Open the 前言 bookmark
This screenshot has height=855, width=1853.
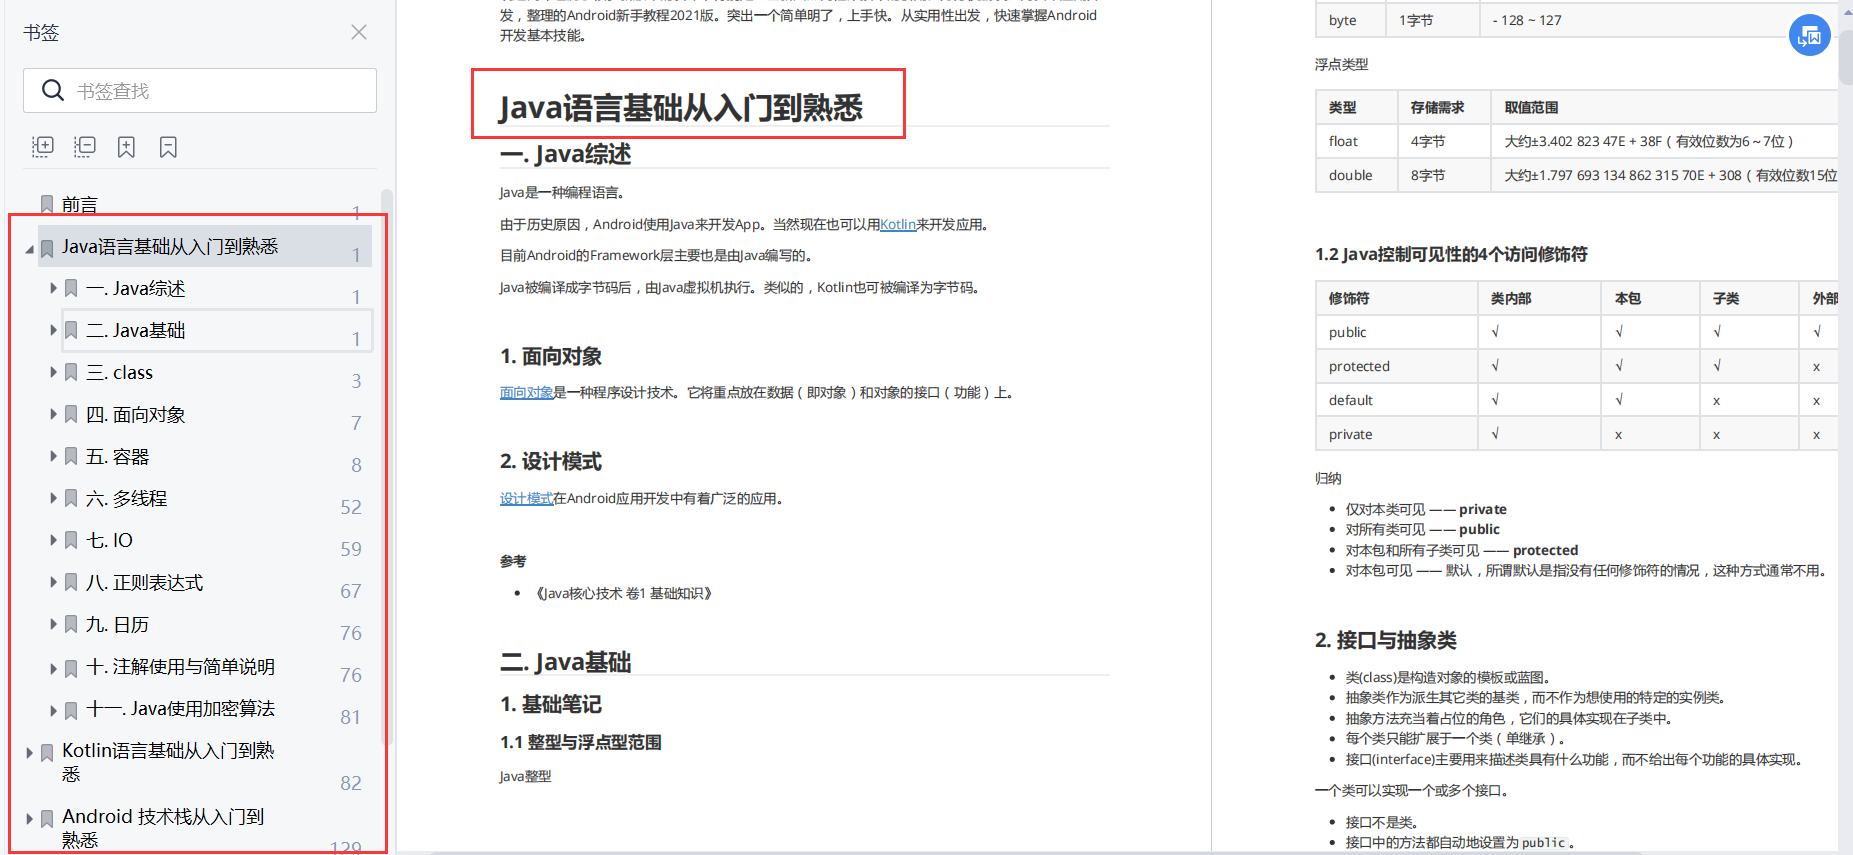click(x=80, y=205)
